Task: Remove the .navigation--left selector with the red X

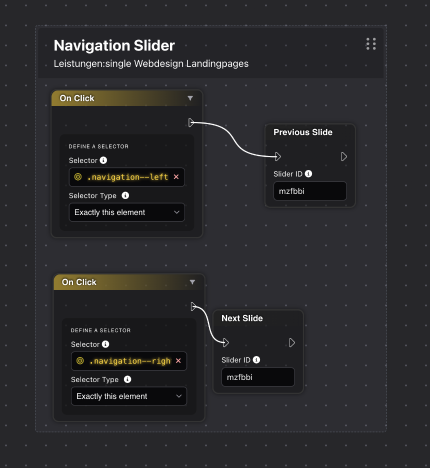Action: (176, 177)
